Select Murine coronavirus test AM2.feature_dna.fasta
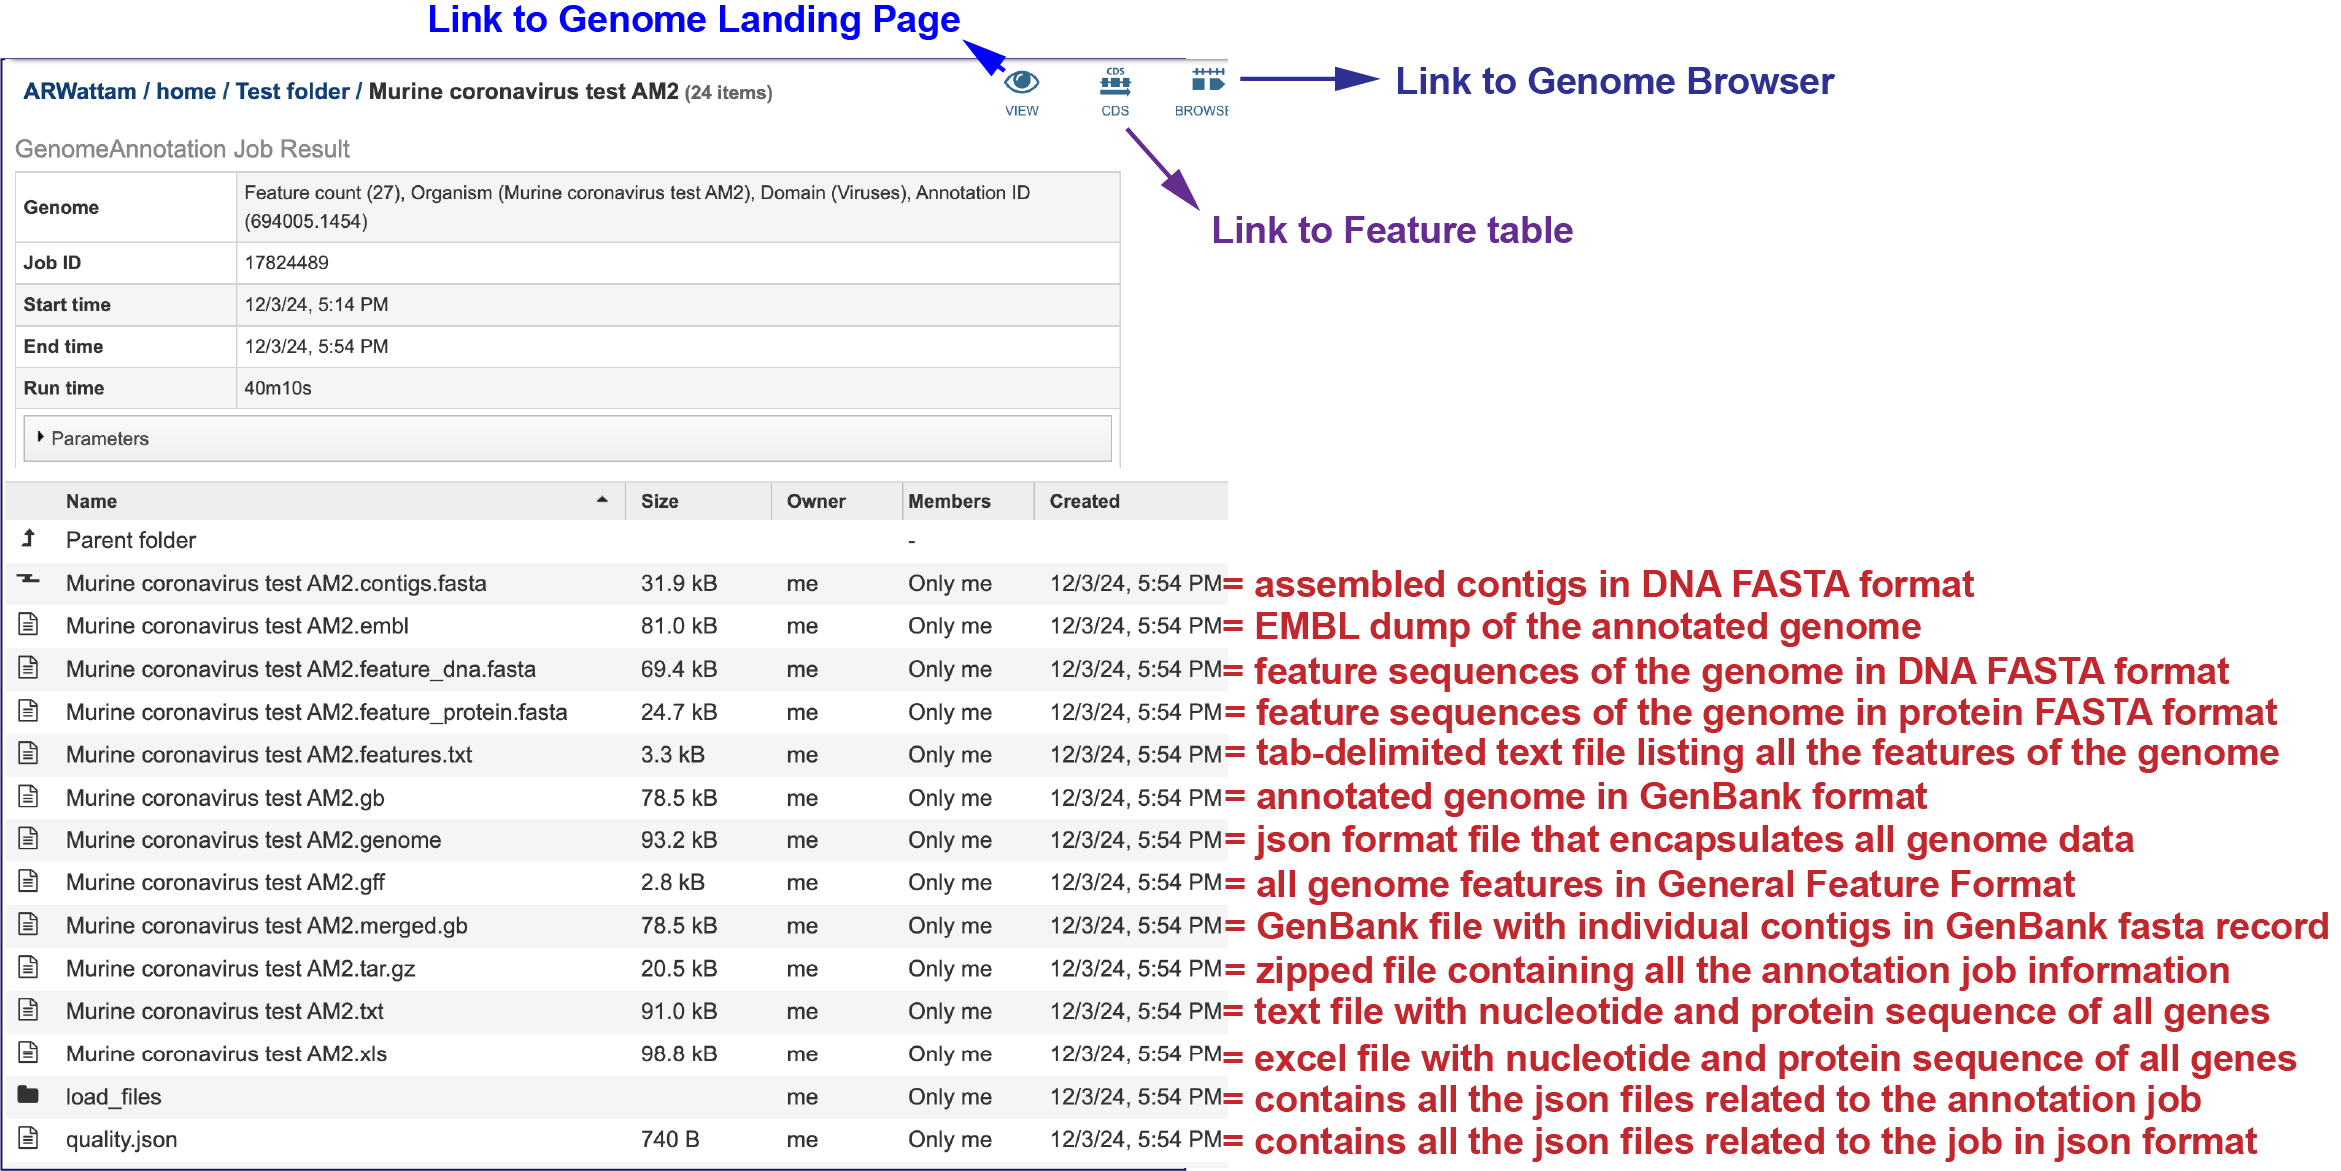Viewport: 2341px width, 1171px height. pos(301,669)
